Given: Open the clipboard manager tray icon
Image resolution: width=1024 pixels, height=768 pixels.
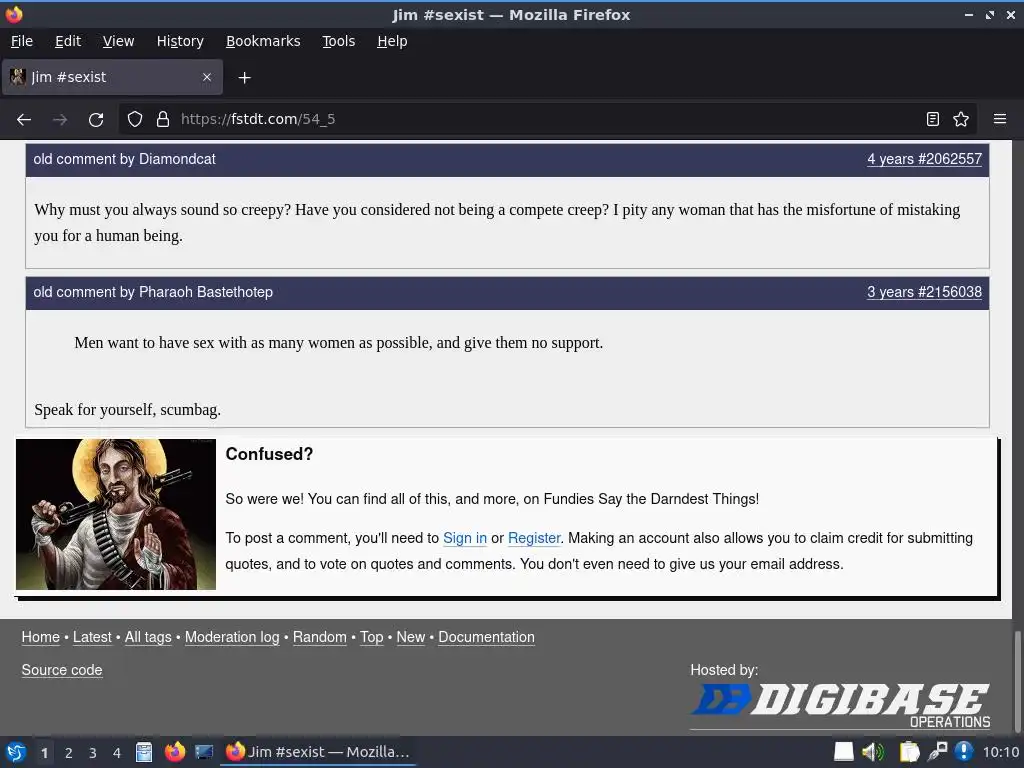Looking at the screenshot, I should [x=909, y=752].
